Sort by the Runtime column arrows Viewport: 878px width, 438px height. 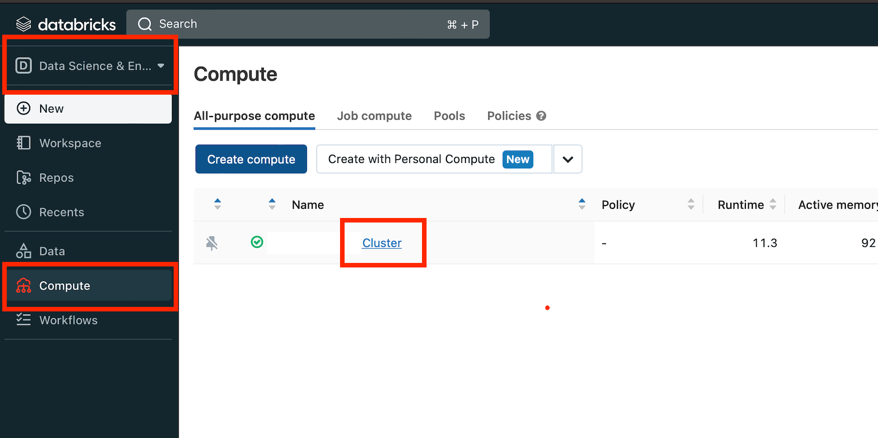[x=773, y=204]
